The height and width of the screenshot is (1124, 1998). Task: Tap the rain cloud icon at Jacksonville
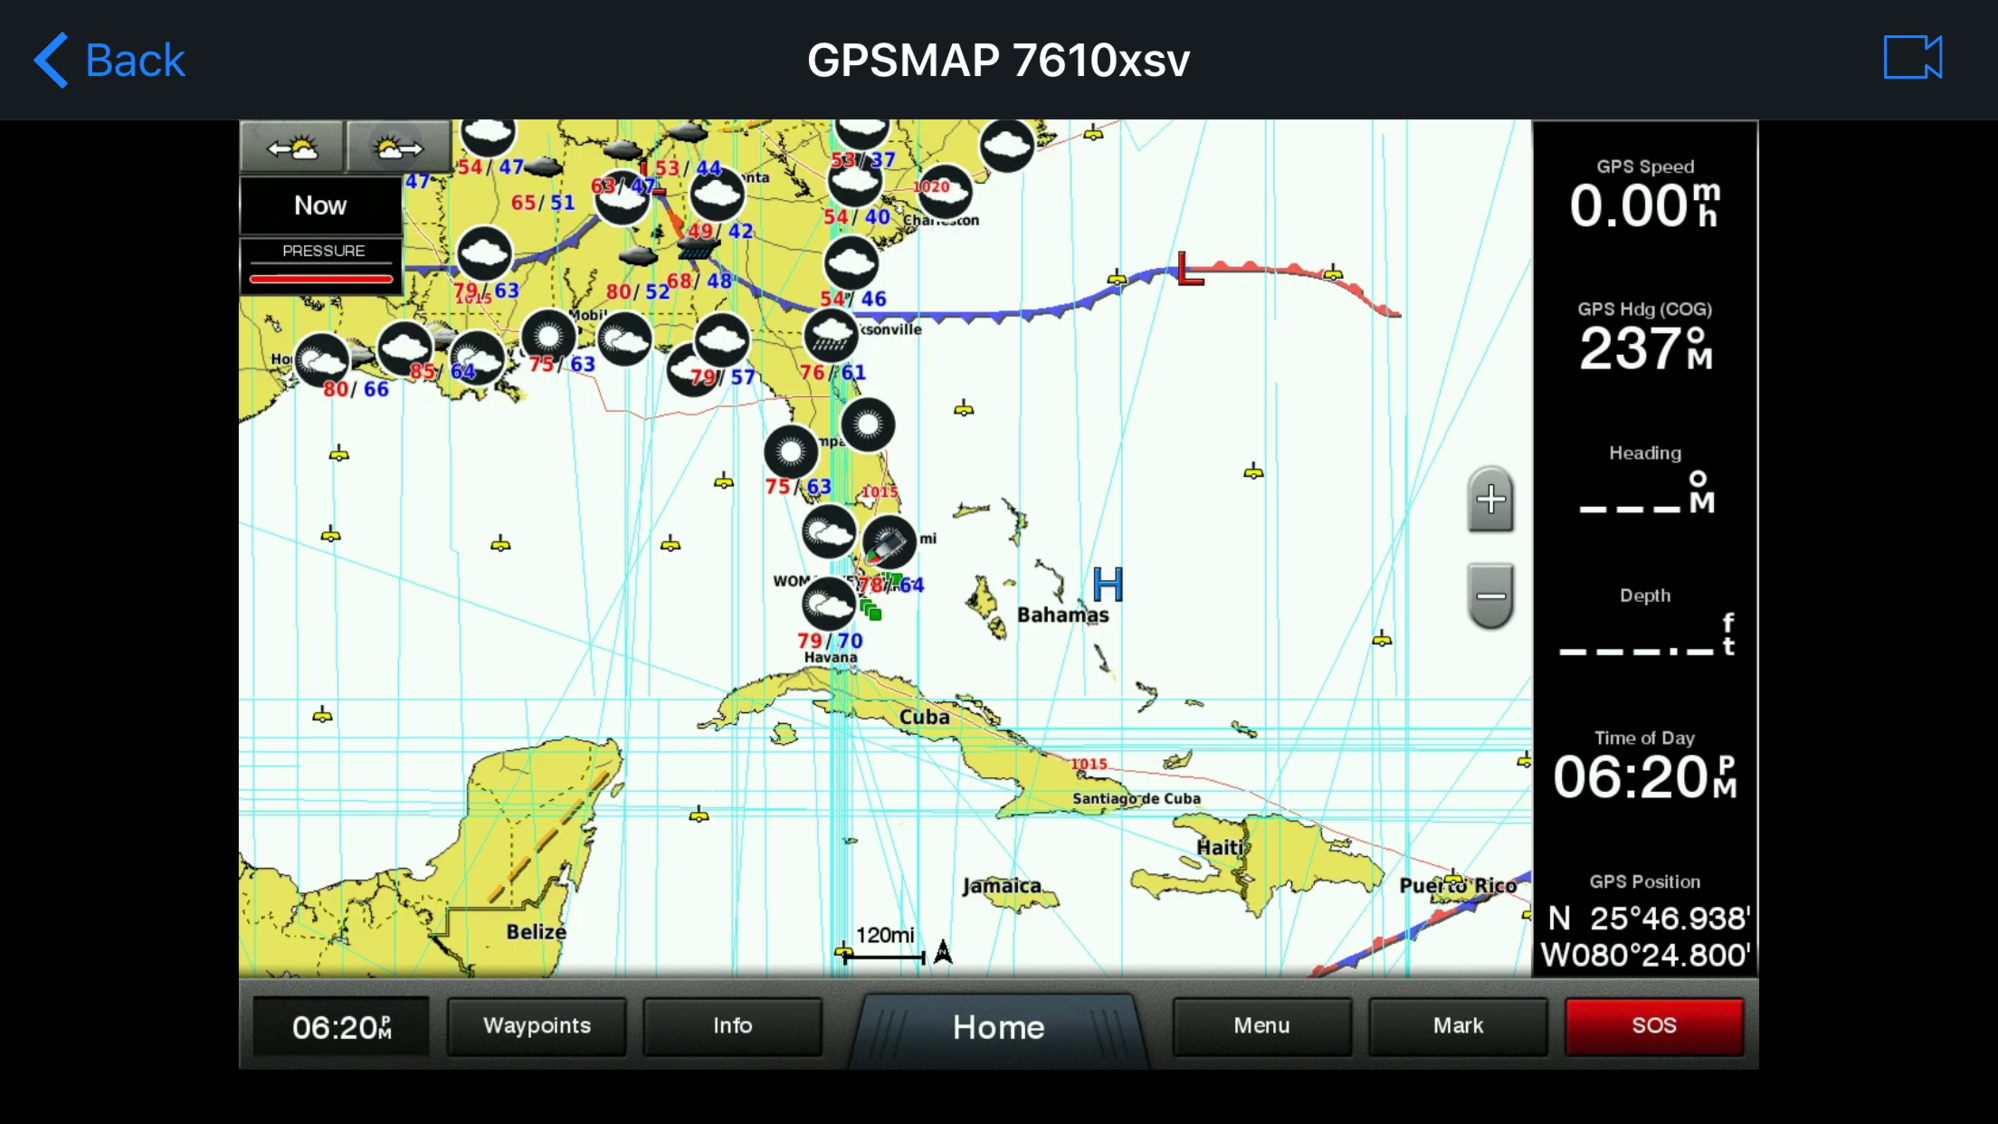click(831, 335)
